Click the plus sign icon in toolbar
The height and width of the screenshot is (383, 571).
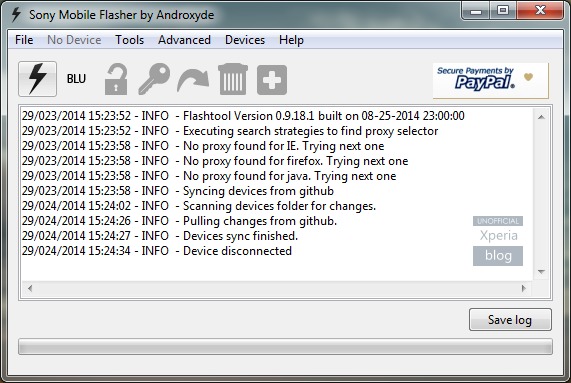(272, 80)
